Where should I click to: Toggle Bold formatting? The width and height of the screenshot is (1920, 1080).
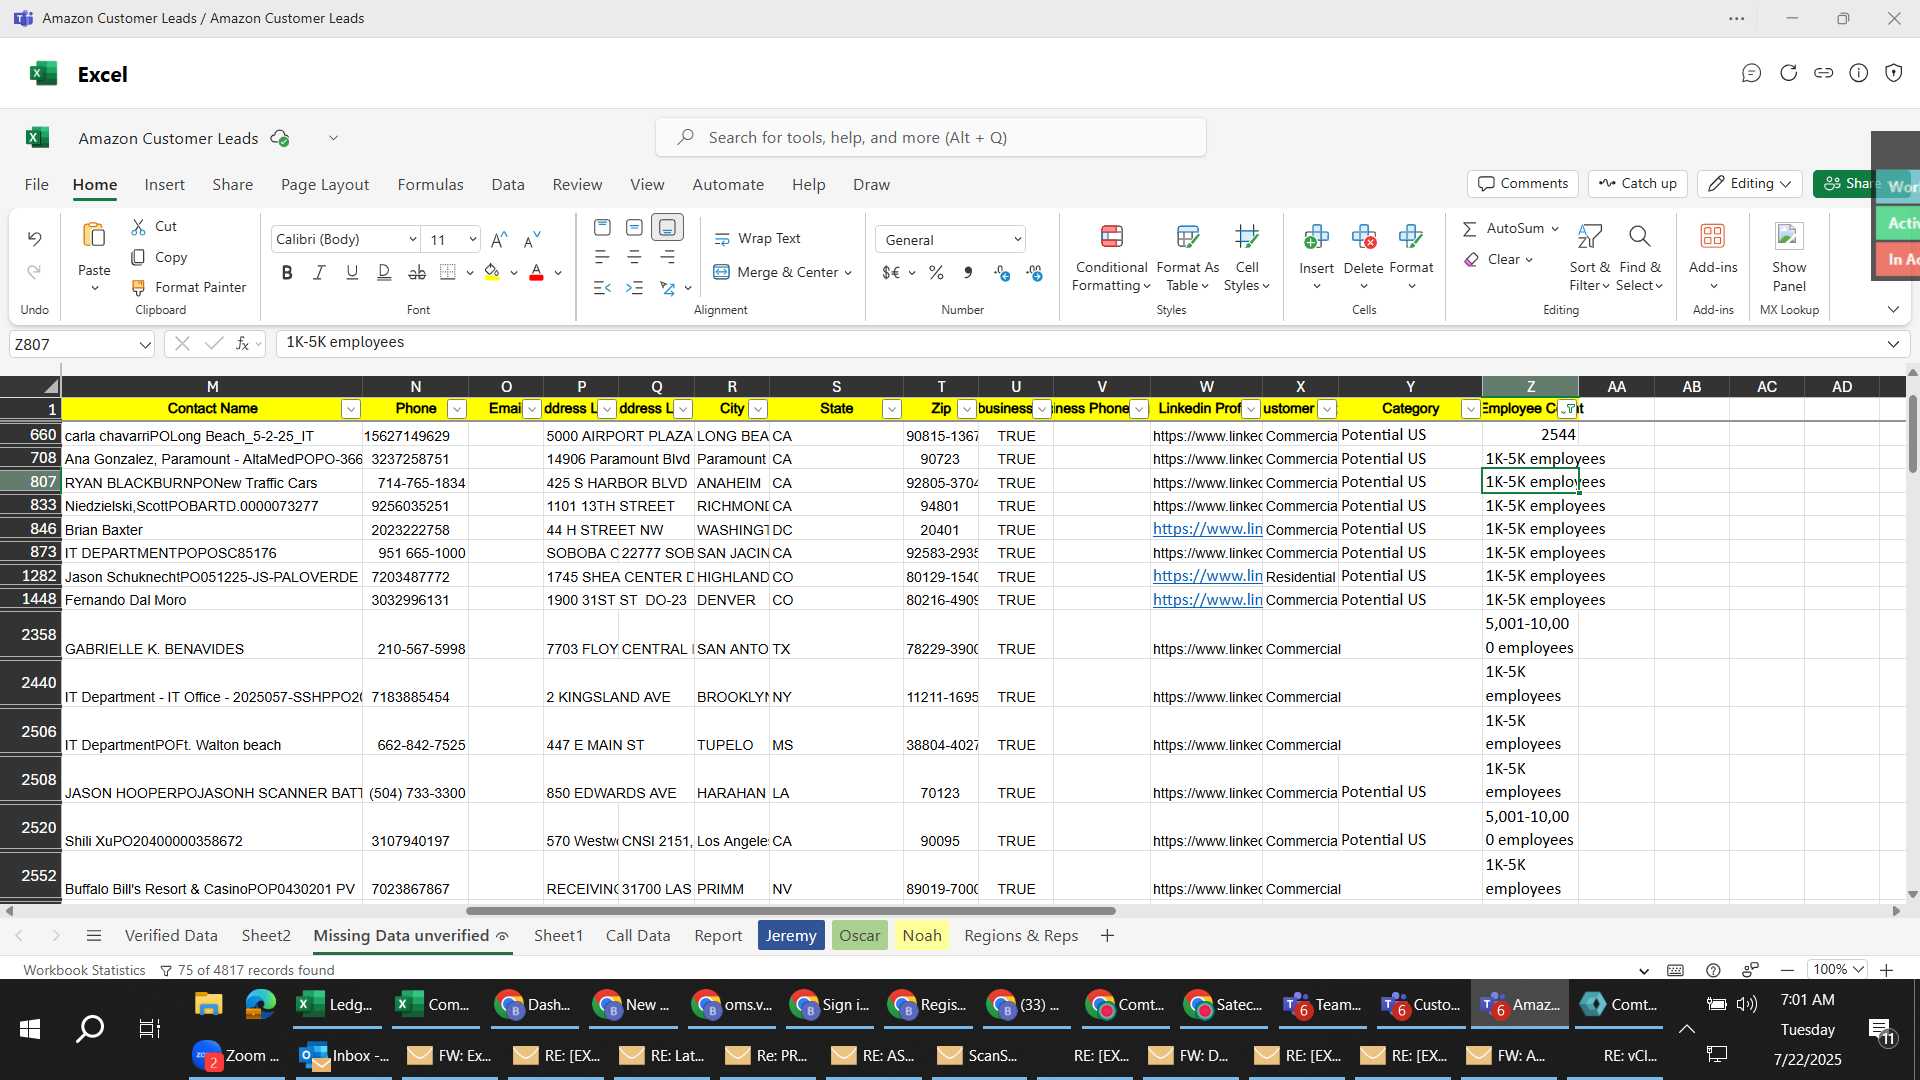click(287, 272)
